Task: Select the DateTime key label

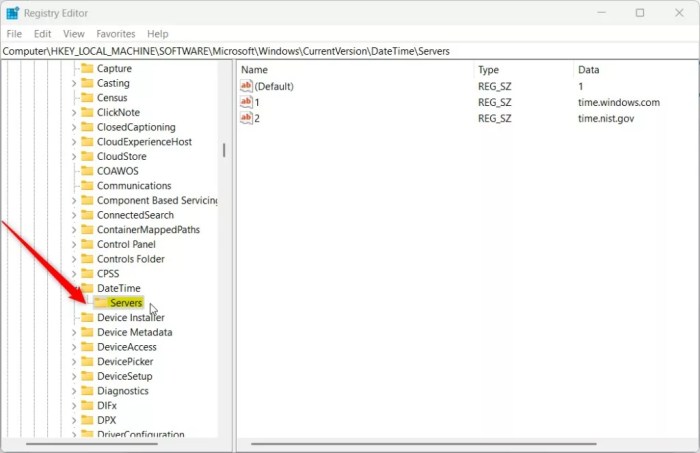Action: click(x=119, y=288)
